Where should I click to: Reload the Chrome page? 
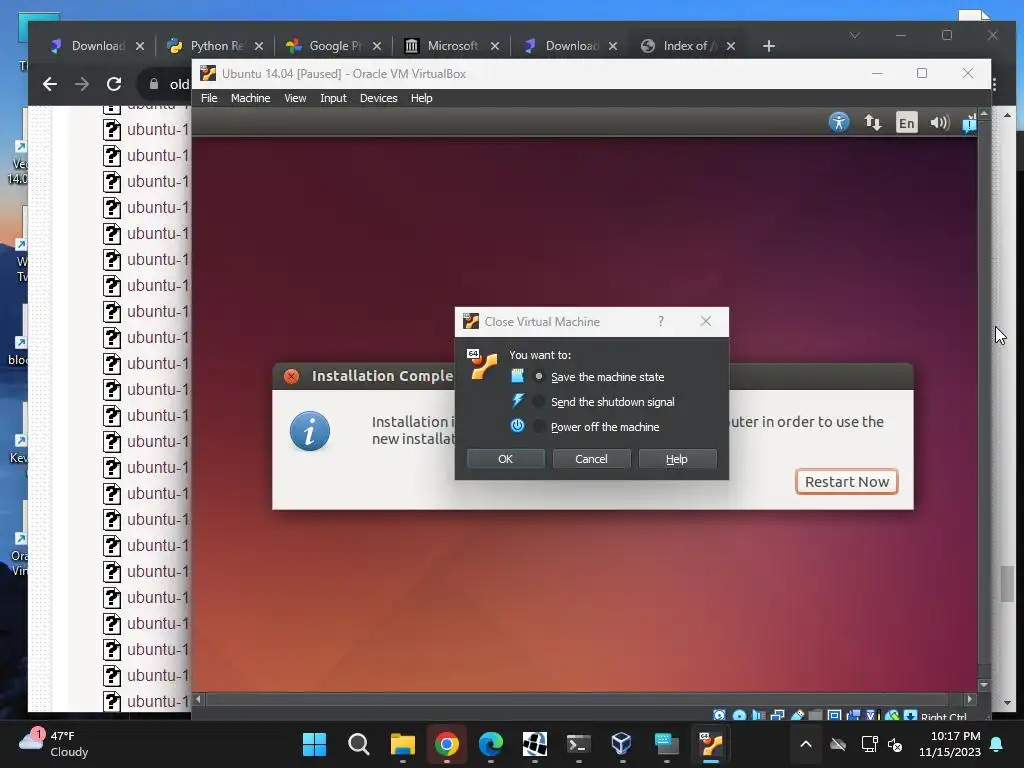114,84
